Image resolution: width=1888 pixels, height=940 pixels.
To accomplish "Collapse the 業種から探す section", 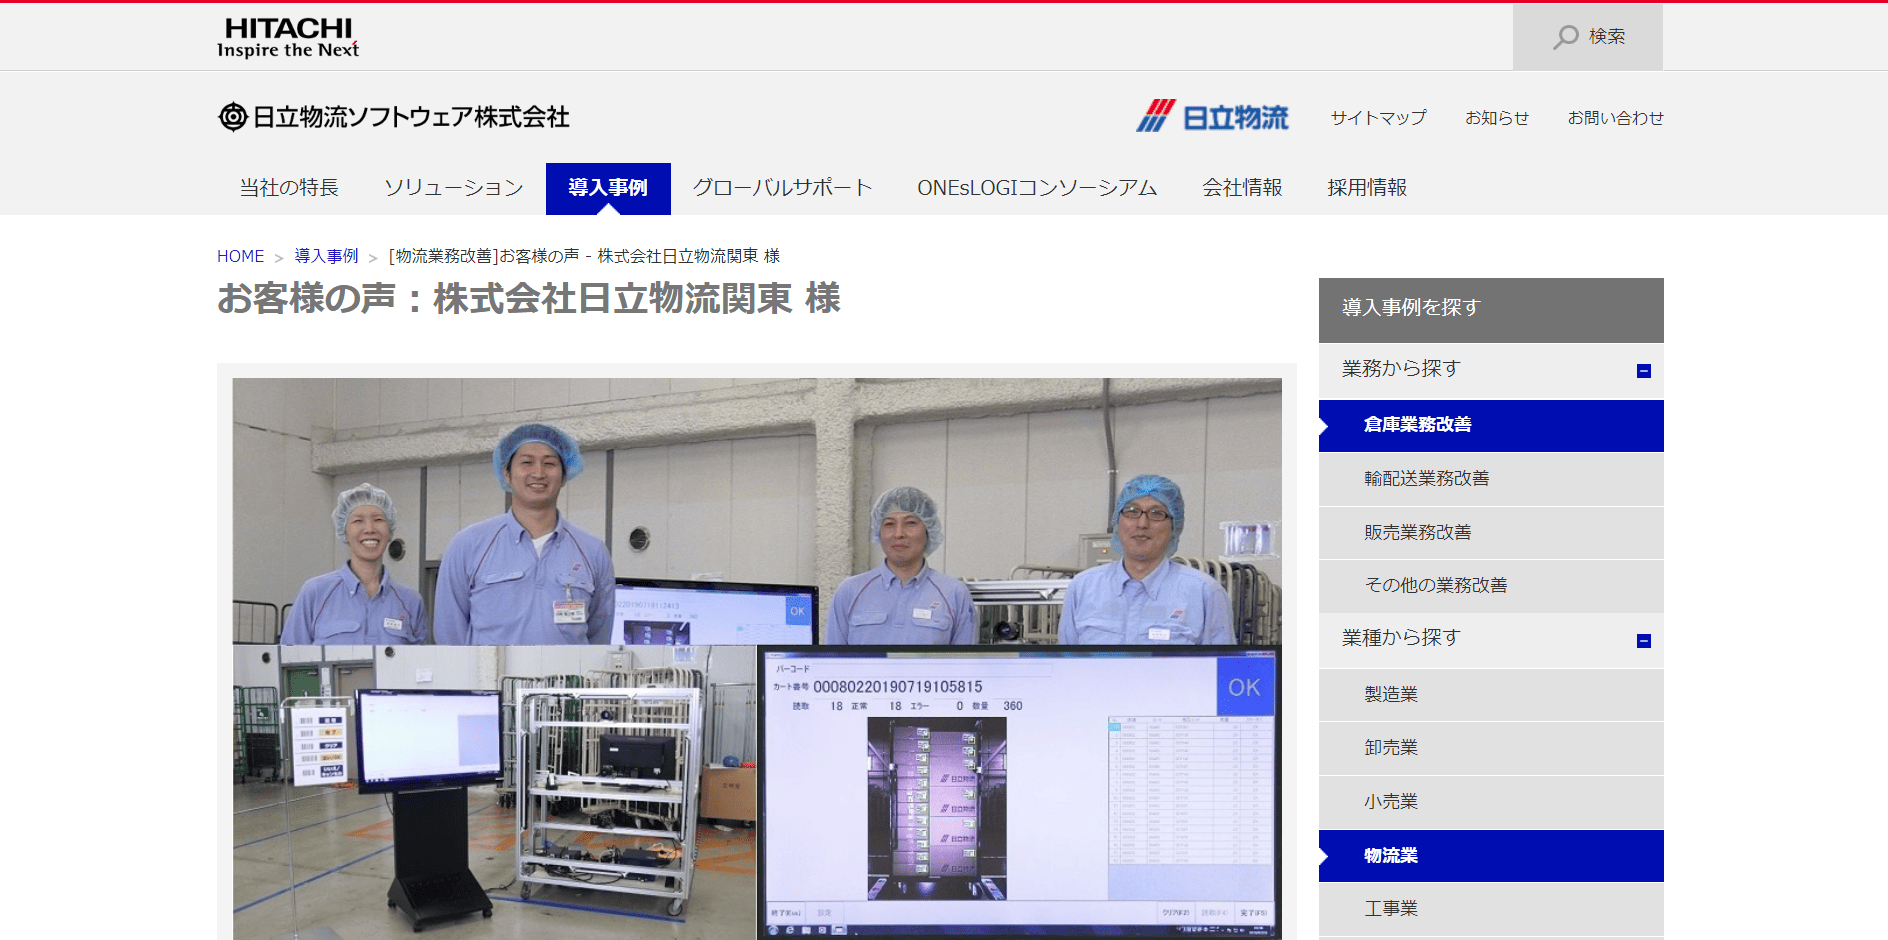I will pos(1643,641).
